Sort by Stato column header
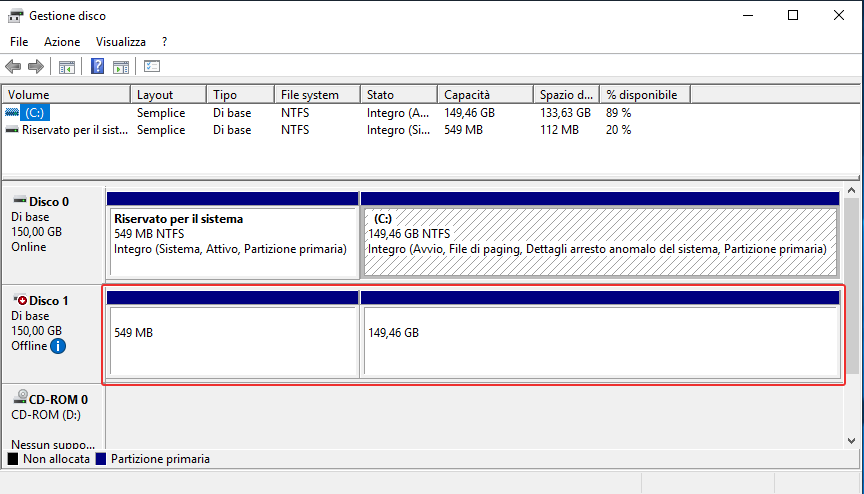The image size is (864, 494). [399, 95]
